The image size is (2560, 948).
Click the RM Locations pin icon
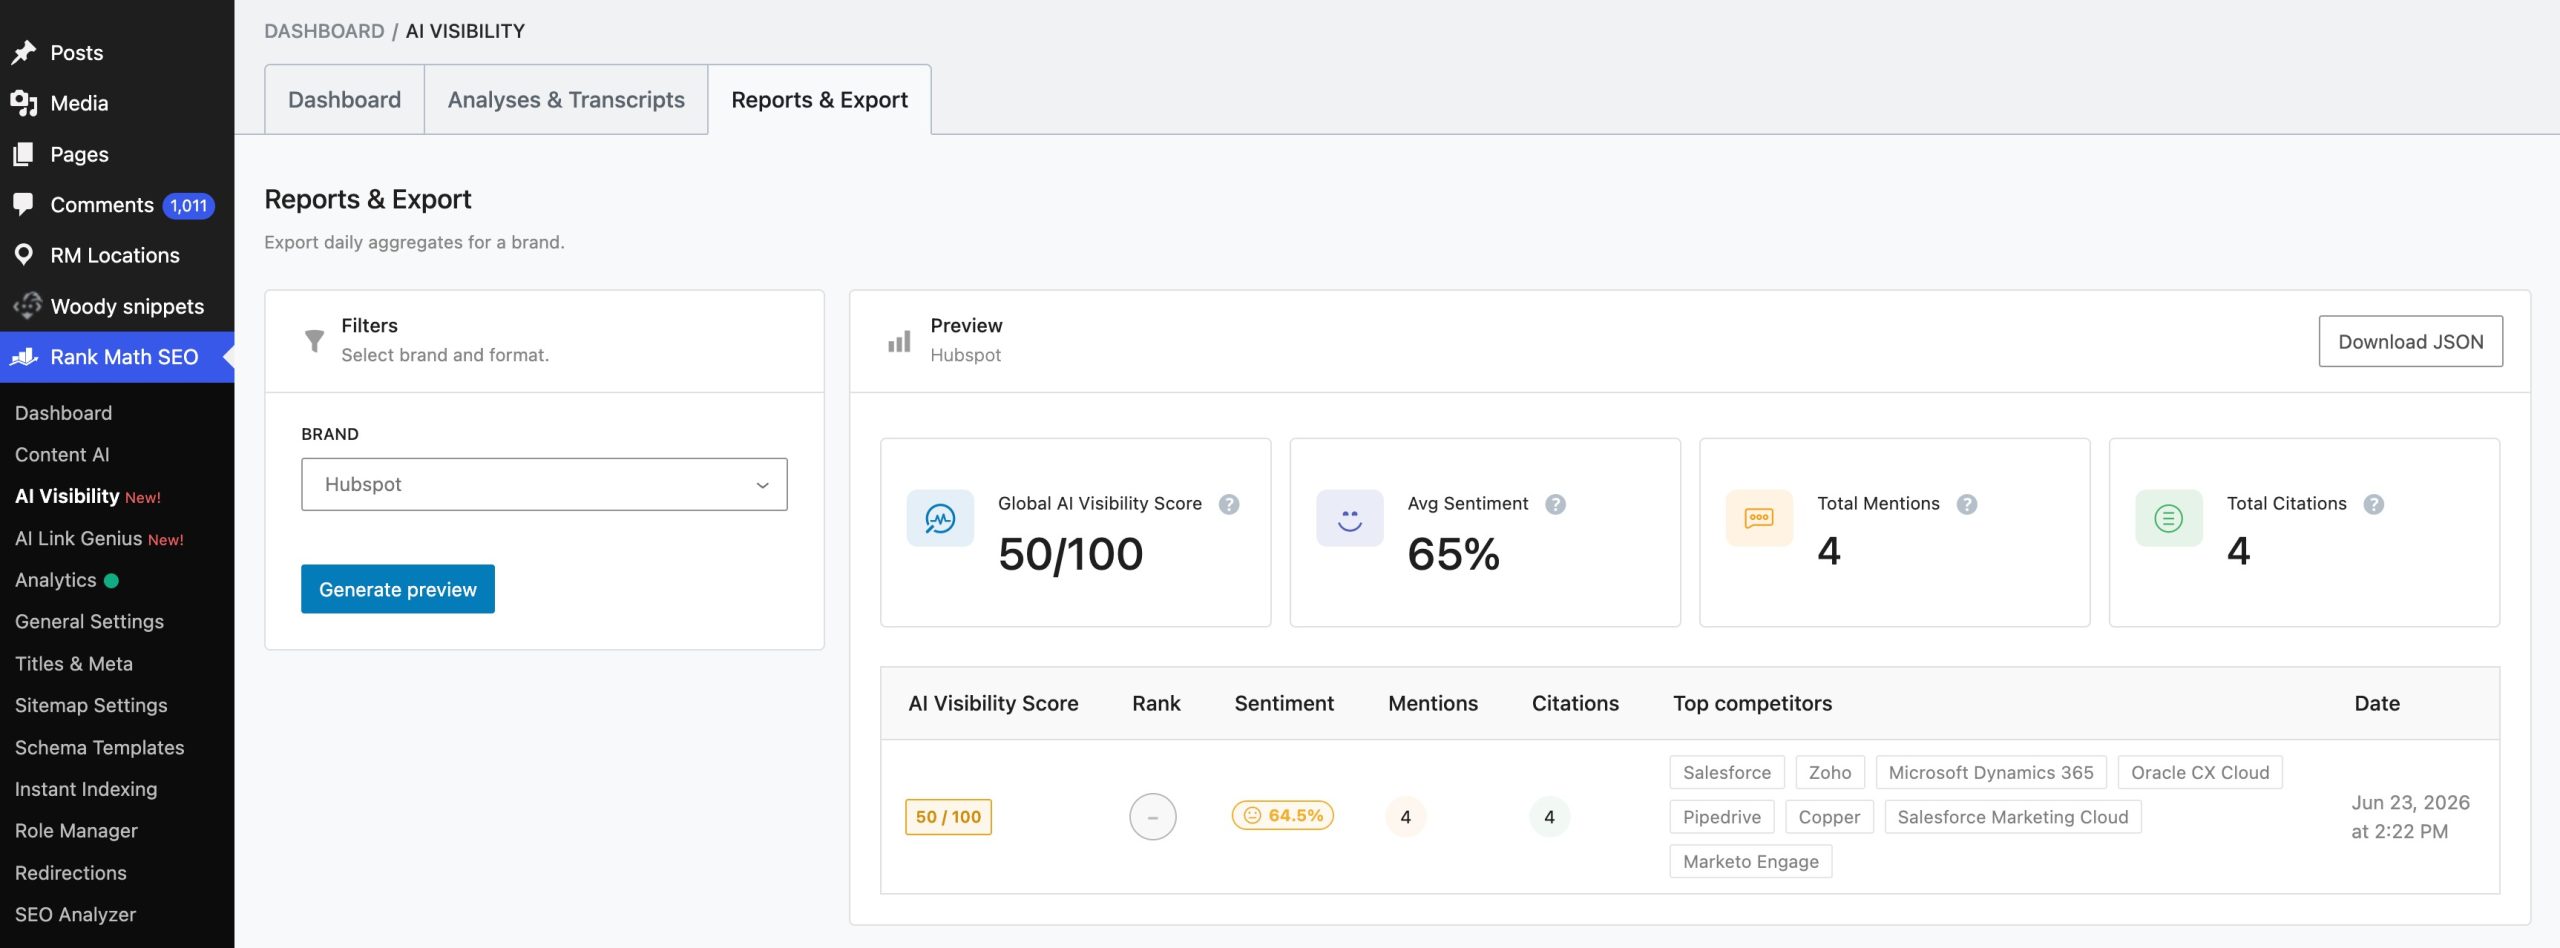pyautogui.click(x=24, y=255)
